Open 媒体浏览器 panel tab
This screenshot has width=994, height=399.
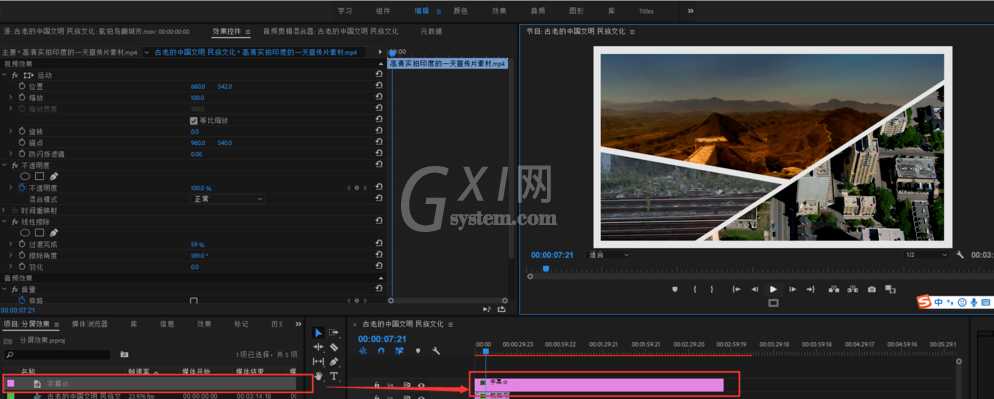(x=89, y=324)
